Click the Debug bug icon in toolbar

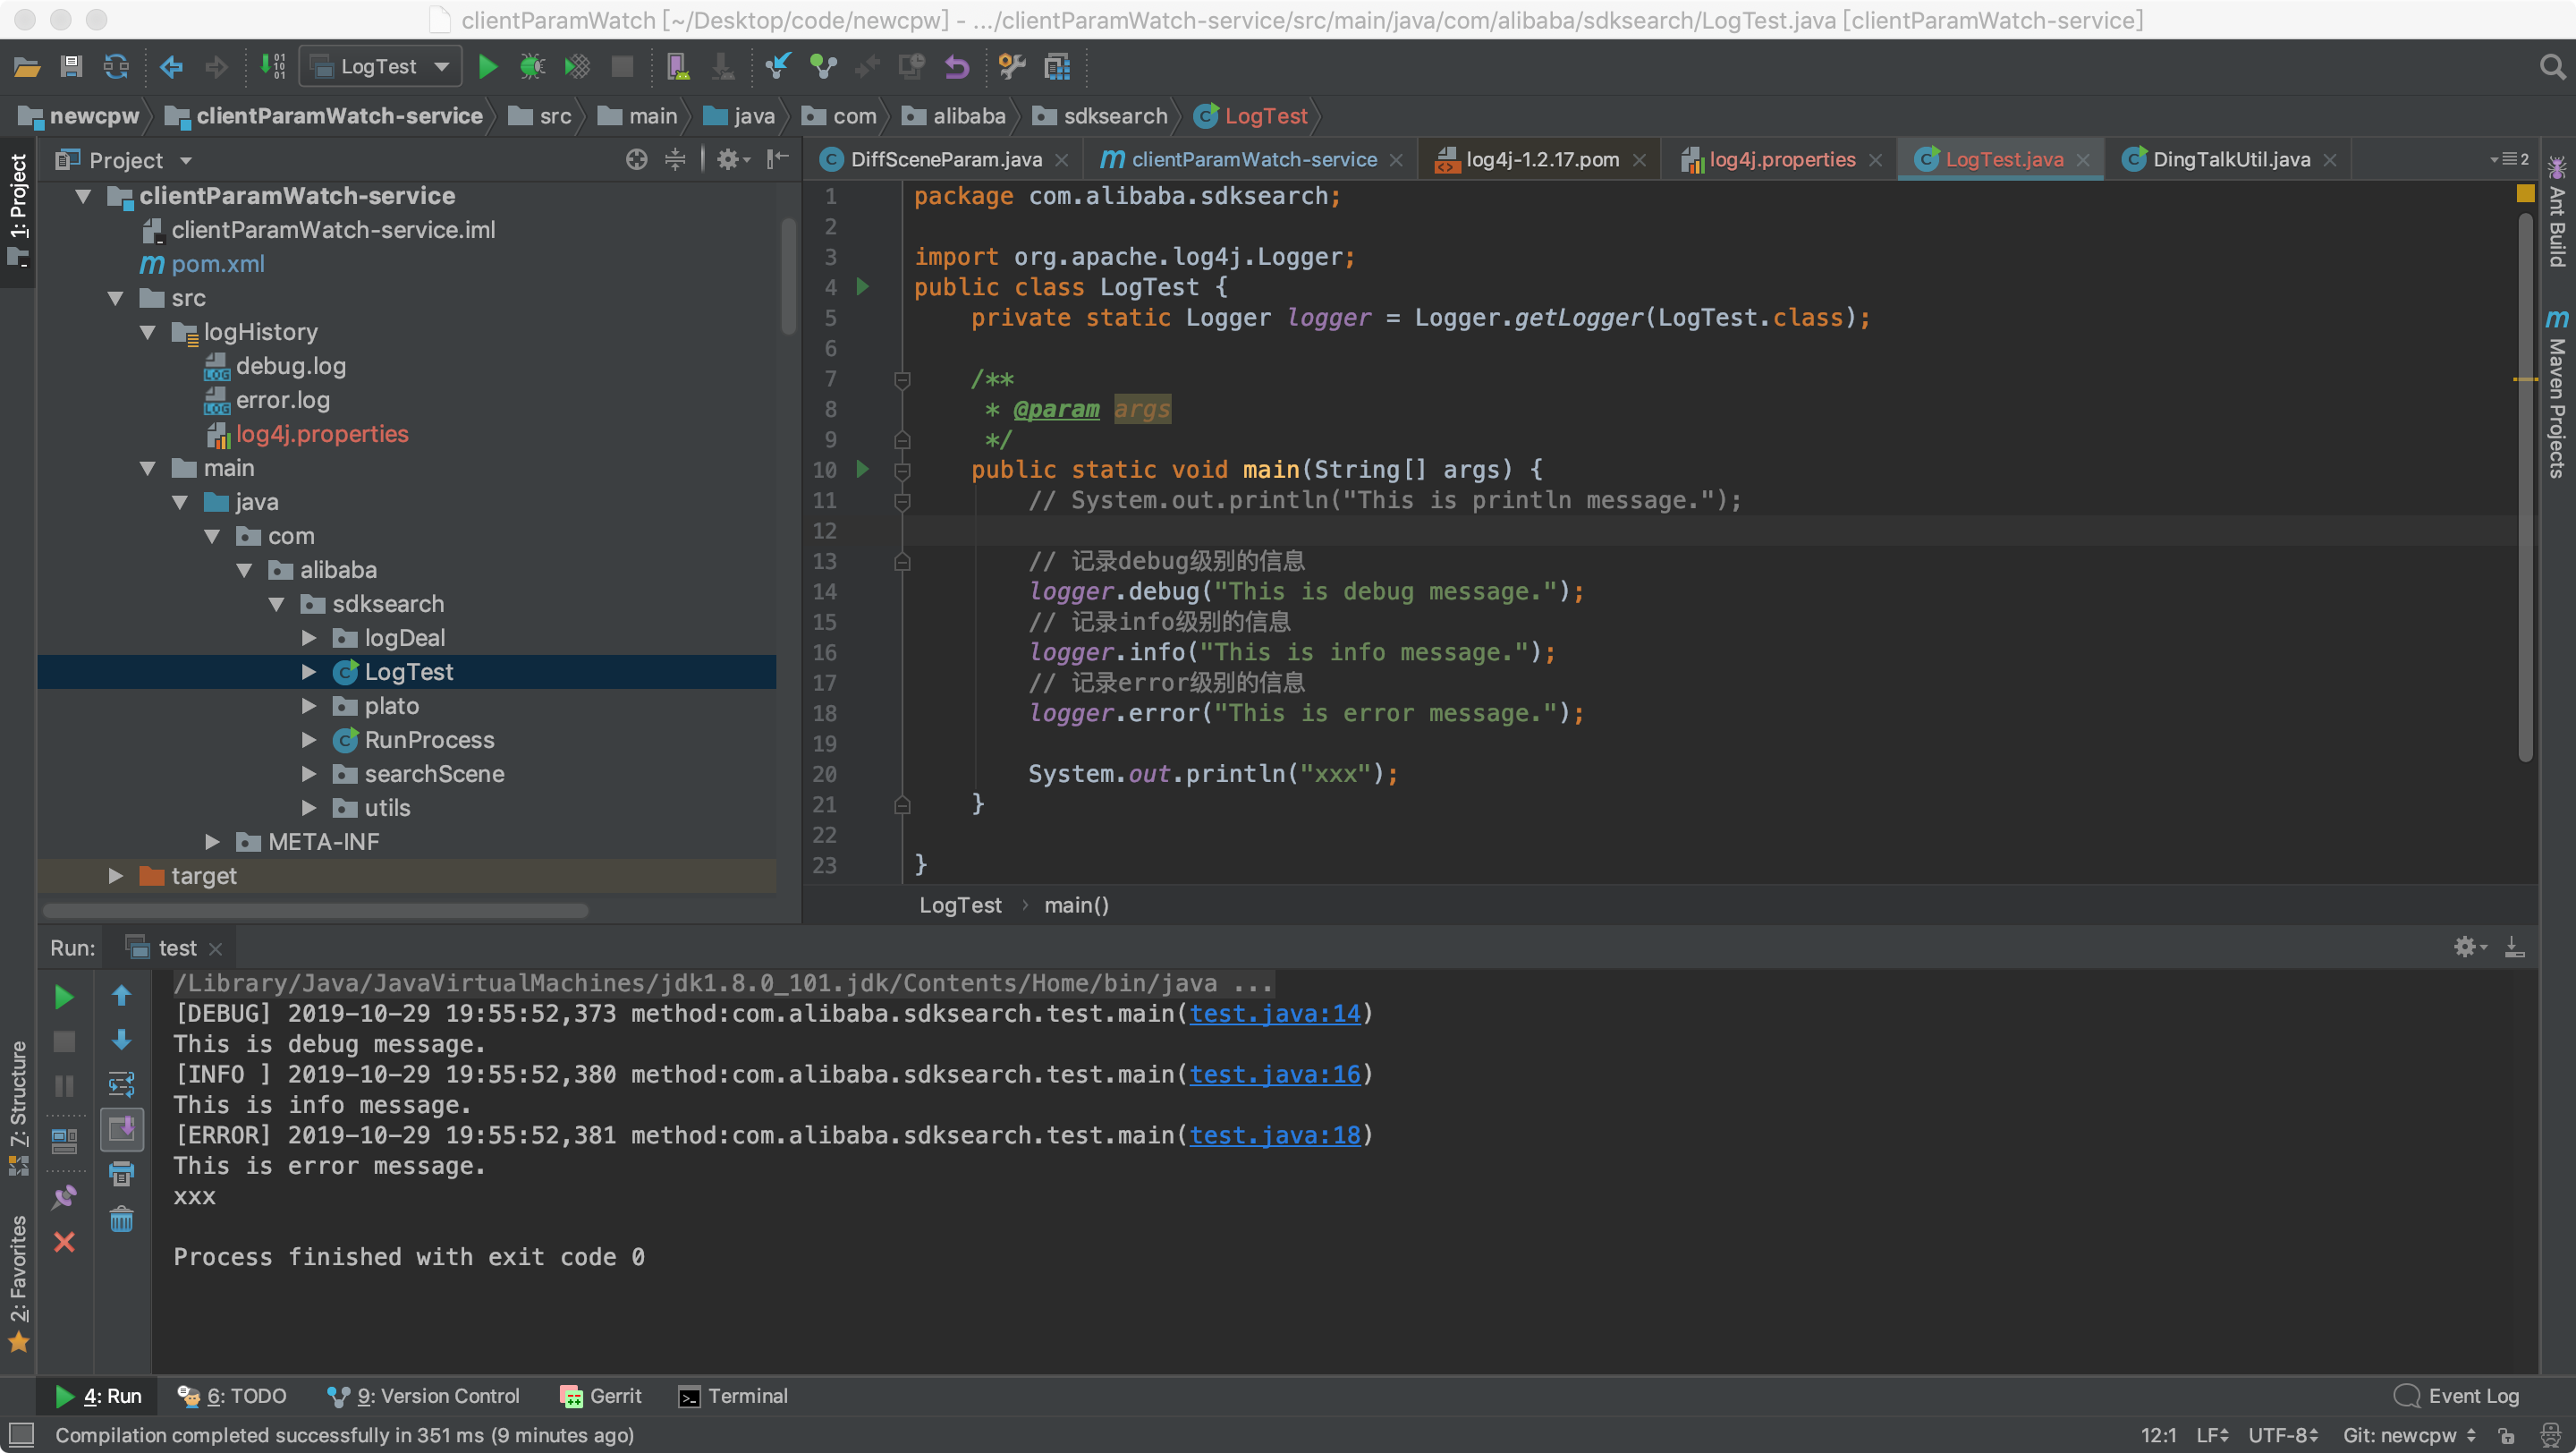click(x=532, y=67)
